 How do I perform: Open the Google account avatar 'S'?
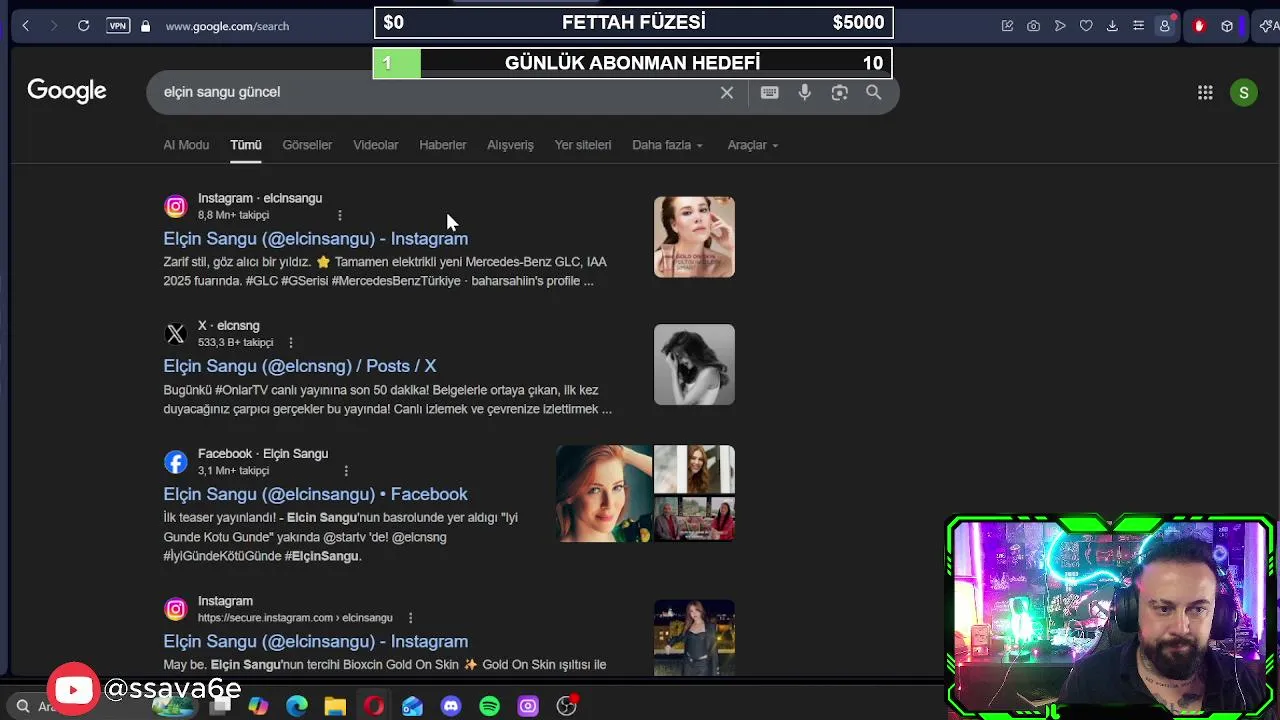[1244, 93]
